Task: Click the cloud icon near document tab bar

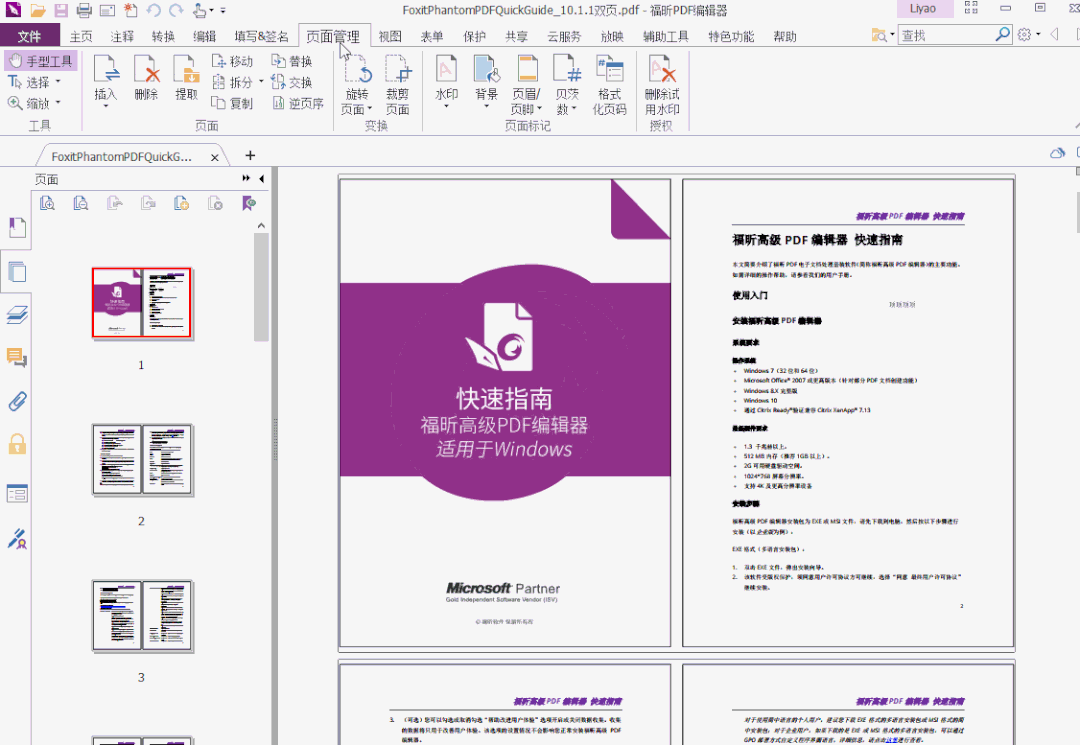Action: tap(1057, 153)
